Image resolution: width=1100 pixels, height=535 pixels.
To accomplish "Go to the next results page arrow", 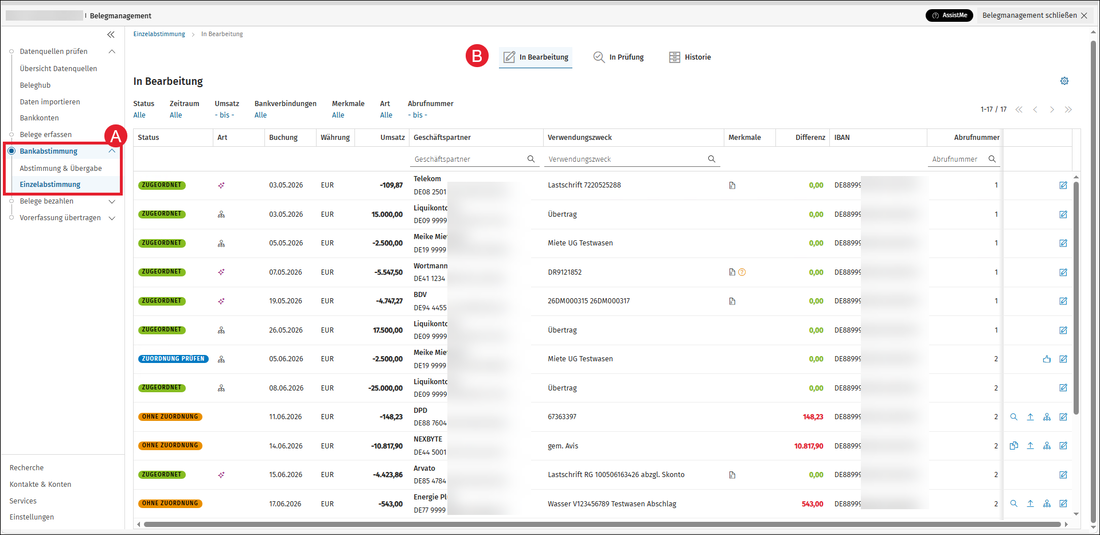I will tap(1052, 109).
